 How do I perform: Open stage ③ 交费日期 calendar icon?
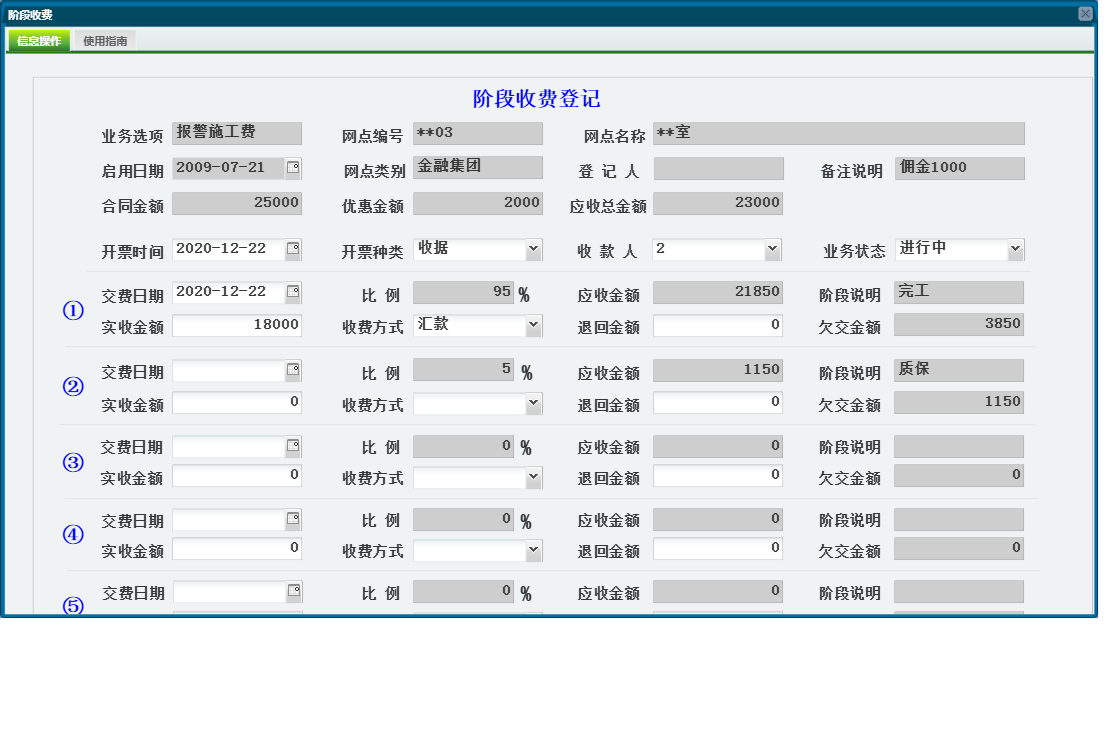[x=295, y=446]
